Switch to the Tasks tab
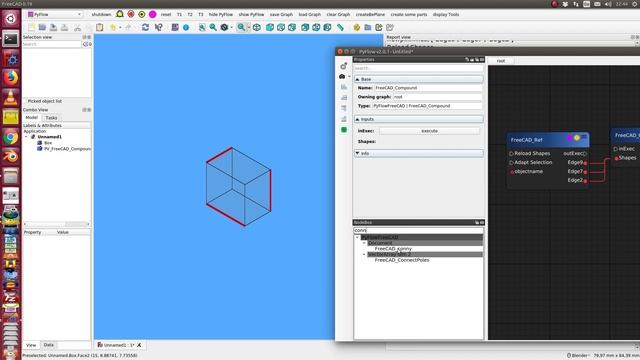This screenshot has width=640, height=360. [x=51, y=118]
